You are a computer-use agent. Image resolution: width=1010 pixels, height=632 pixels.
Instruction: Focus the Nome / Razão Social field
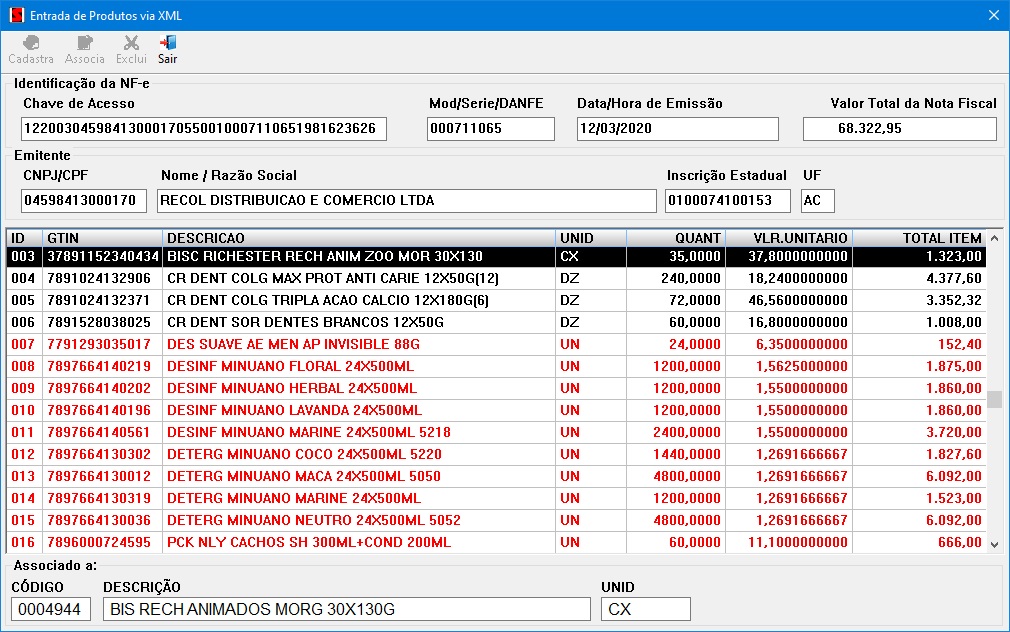coord(406,201)
